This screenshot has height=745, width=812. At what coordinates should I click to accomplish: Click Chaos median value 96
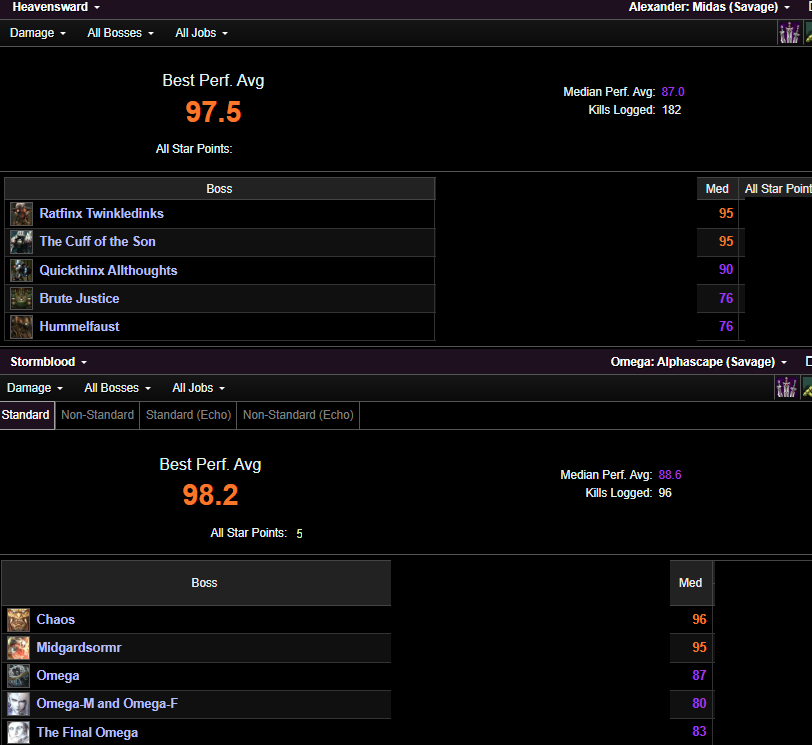699,619
